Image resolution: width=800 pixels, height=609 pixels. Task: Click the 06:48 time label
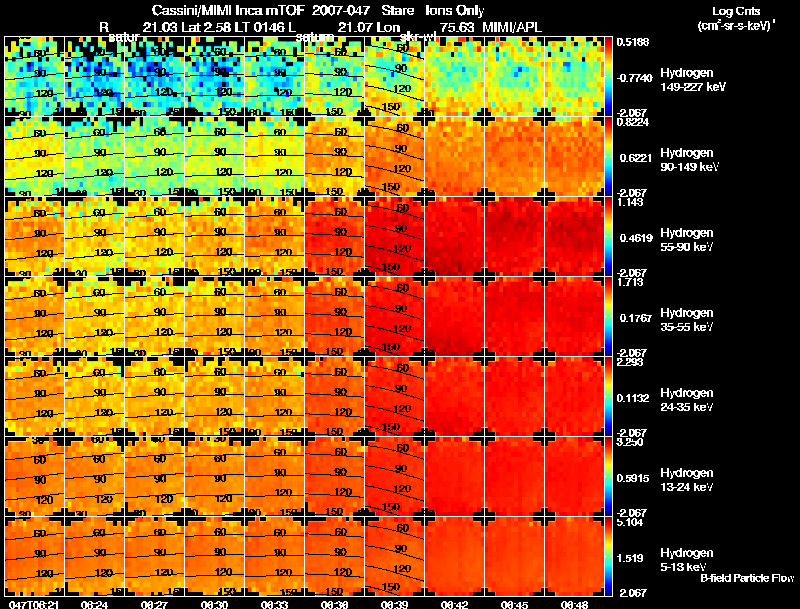coord(574,604)
